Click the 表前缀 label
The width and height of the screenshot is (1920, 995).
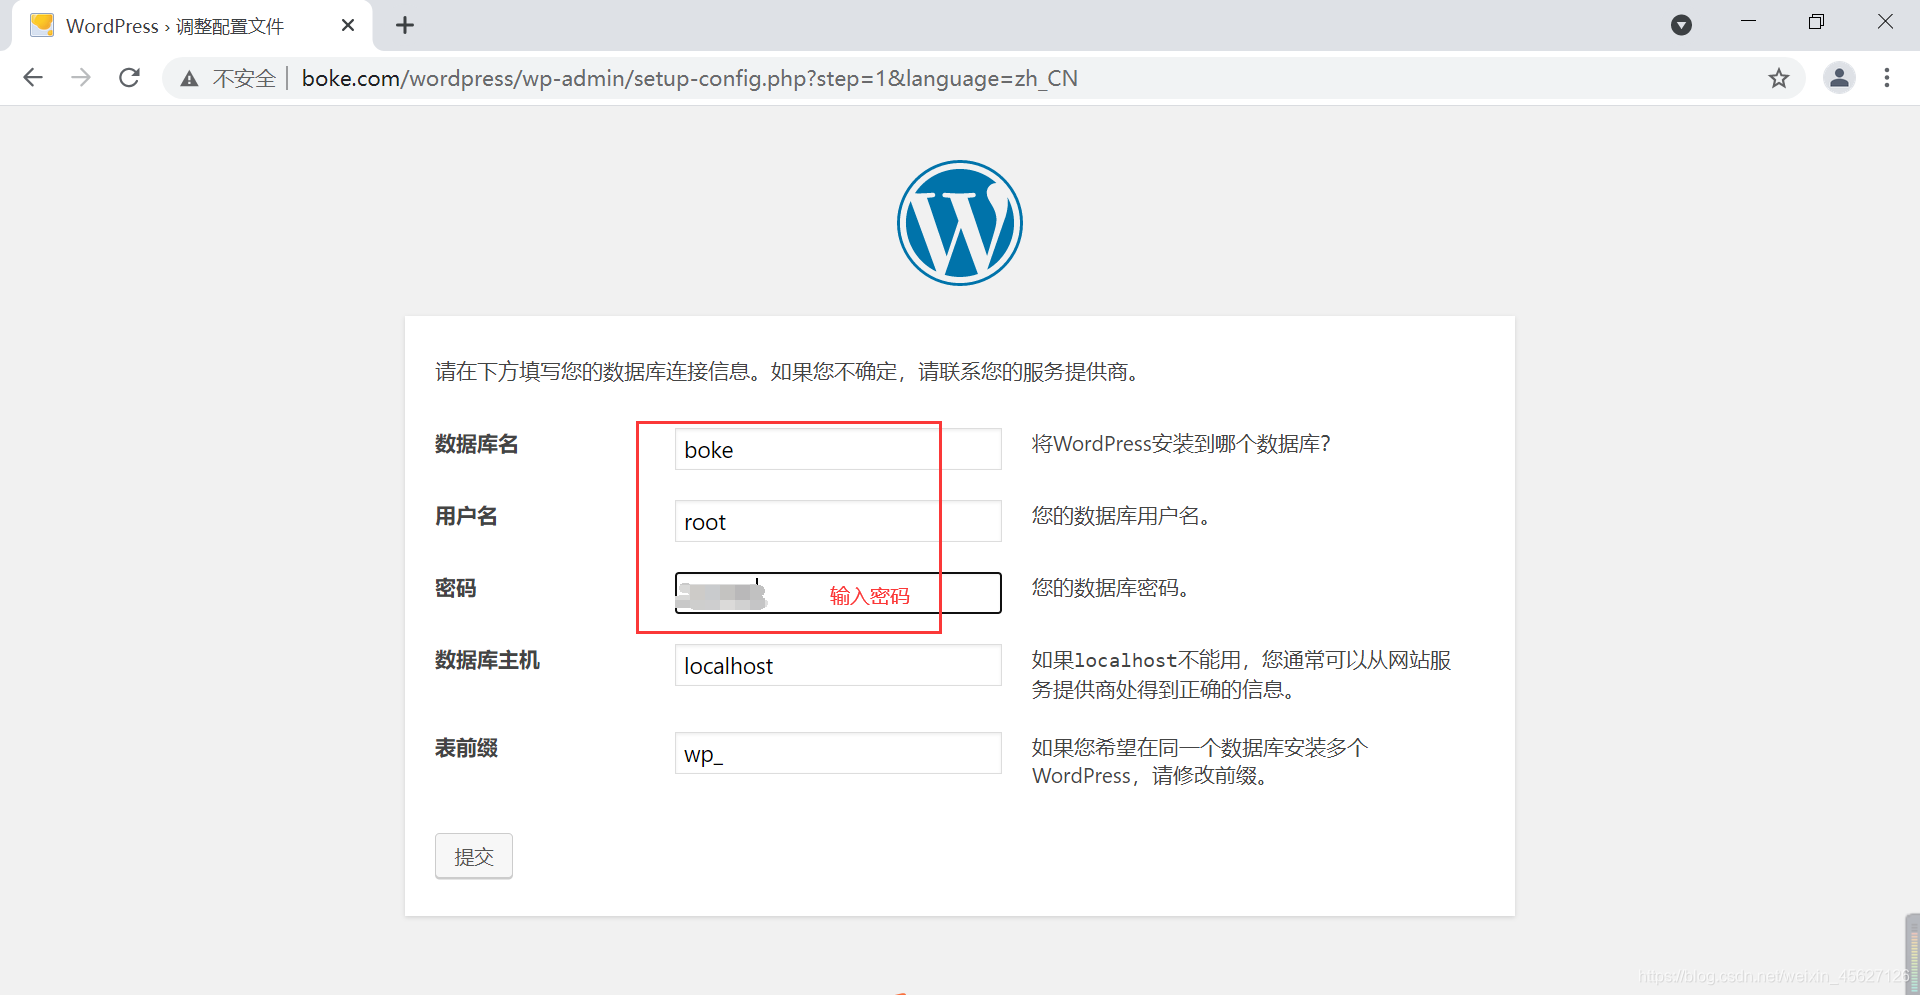point(466,748)
